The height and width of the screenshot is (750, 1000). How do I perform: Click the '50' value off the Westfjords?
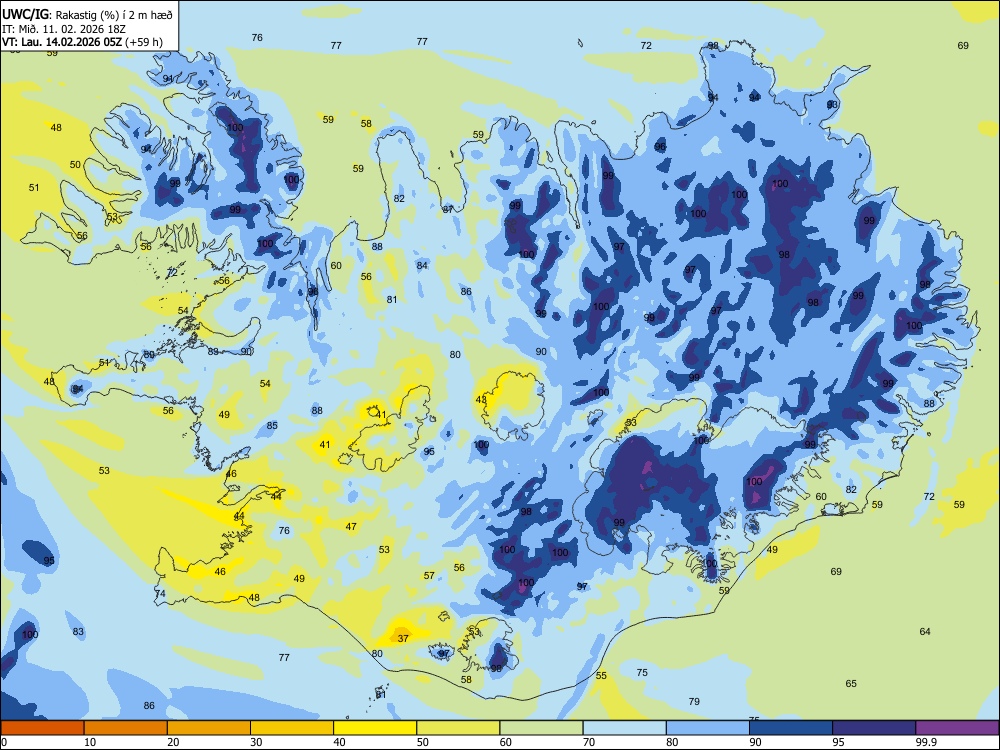coord(75,165)
